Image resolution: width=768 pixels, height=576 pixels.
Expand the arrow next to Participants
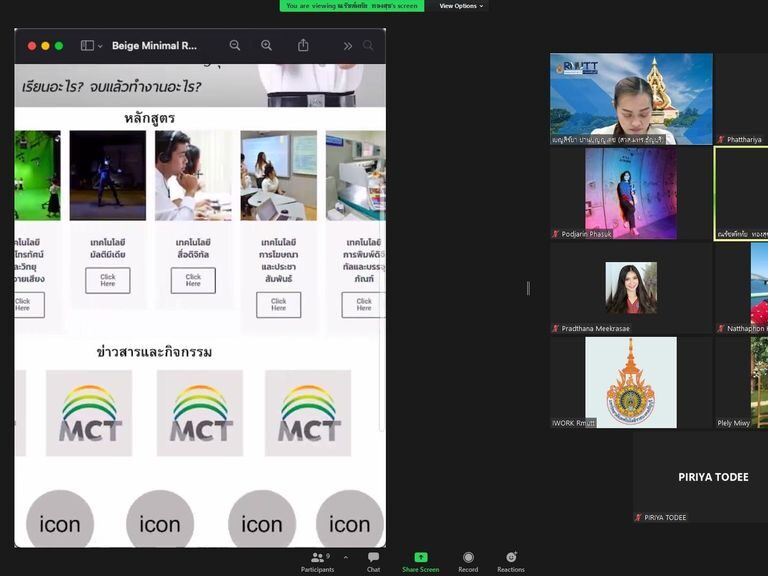click(346, 557)
